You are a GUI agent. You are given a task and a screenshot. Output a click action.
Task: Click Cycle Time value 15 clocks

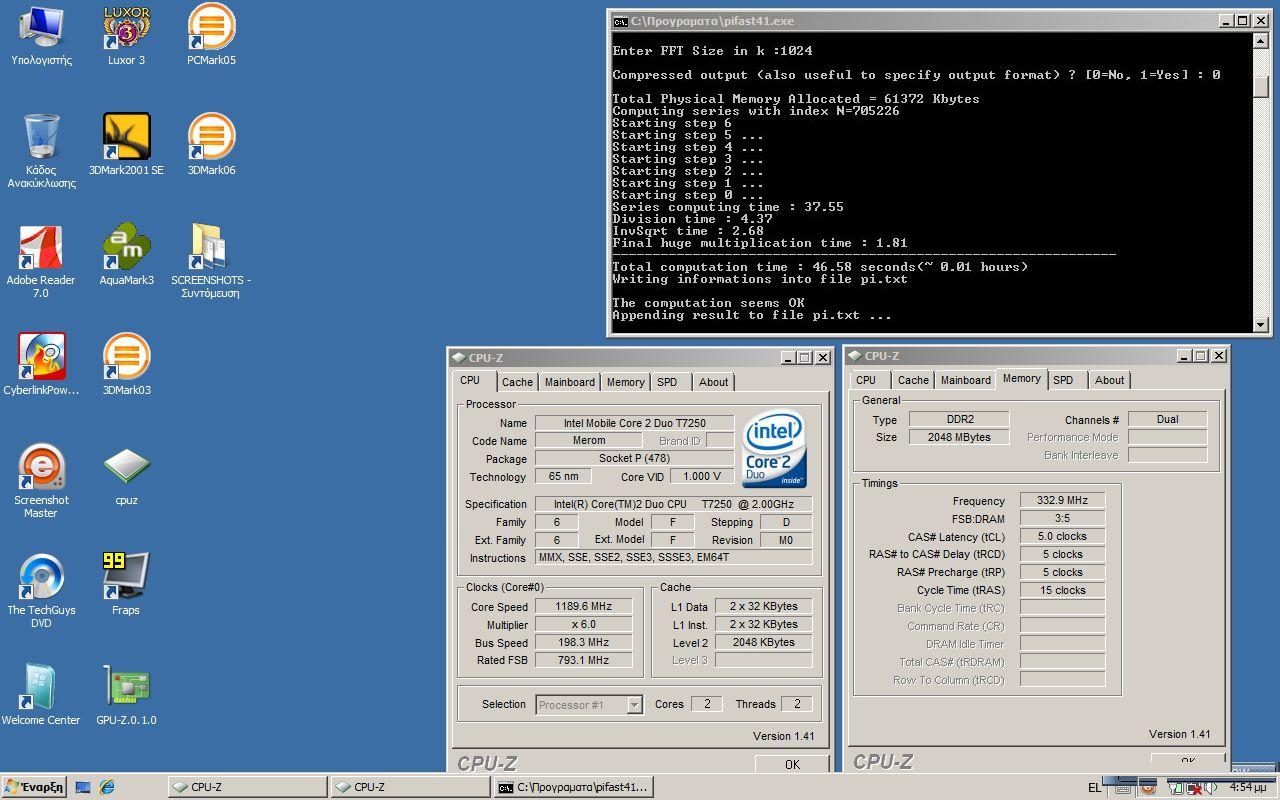pos(1062,590)
